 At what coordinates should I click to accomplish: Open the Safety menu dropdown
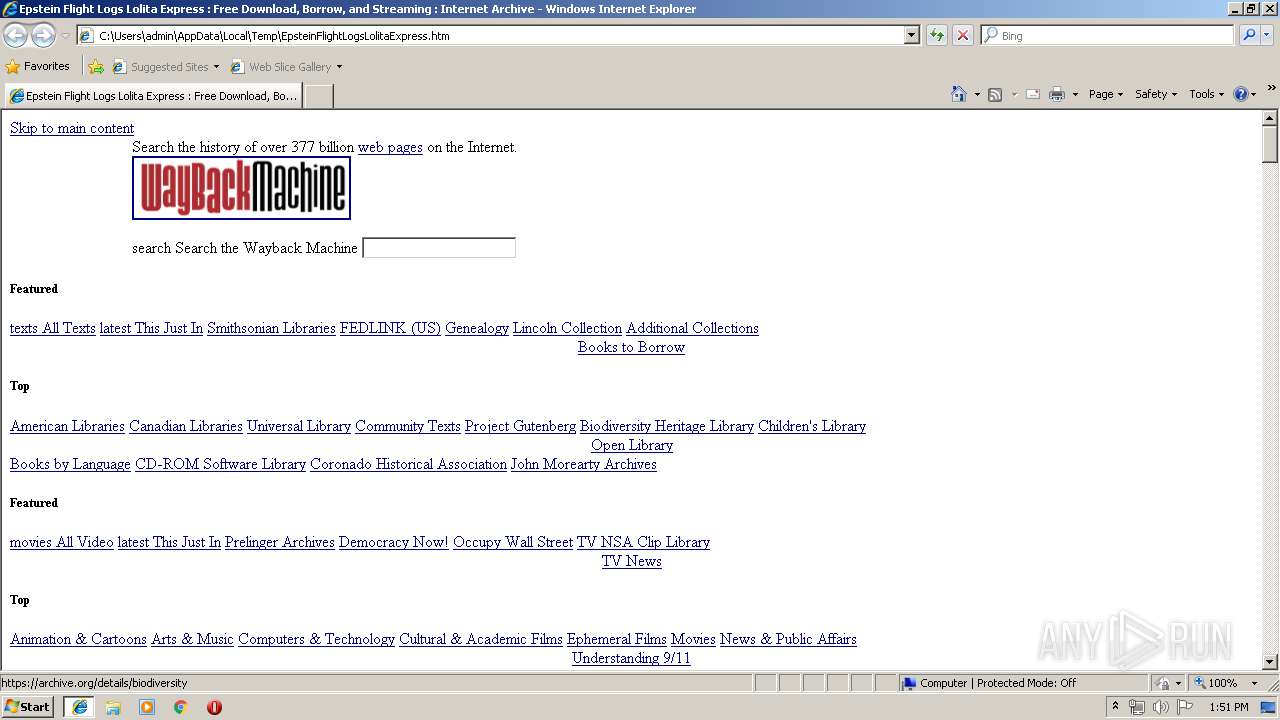[x=1156, y=94]
